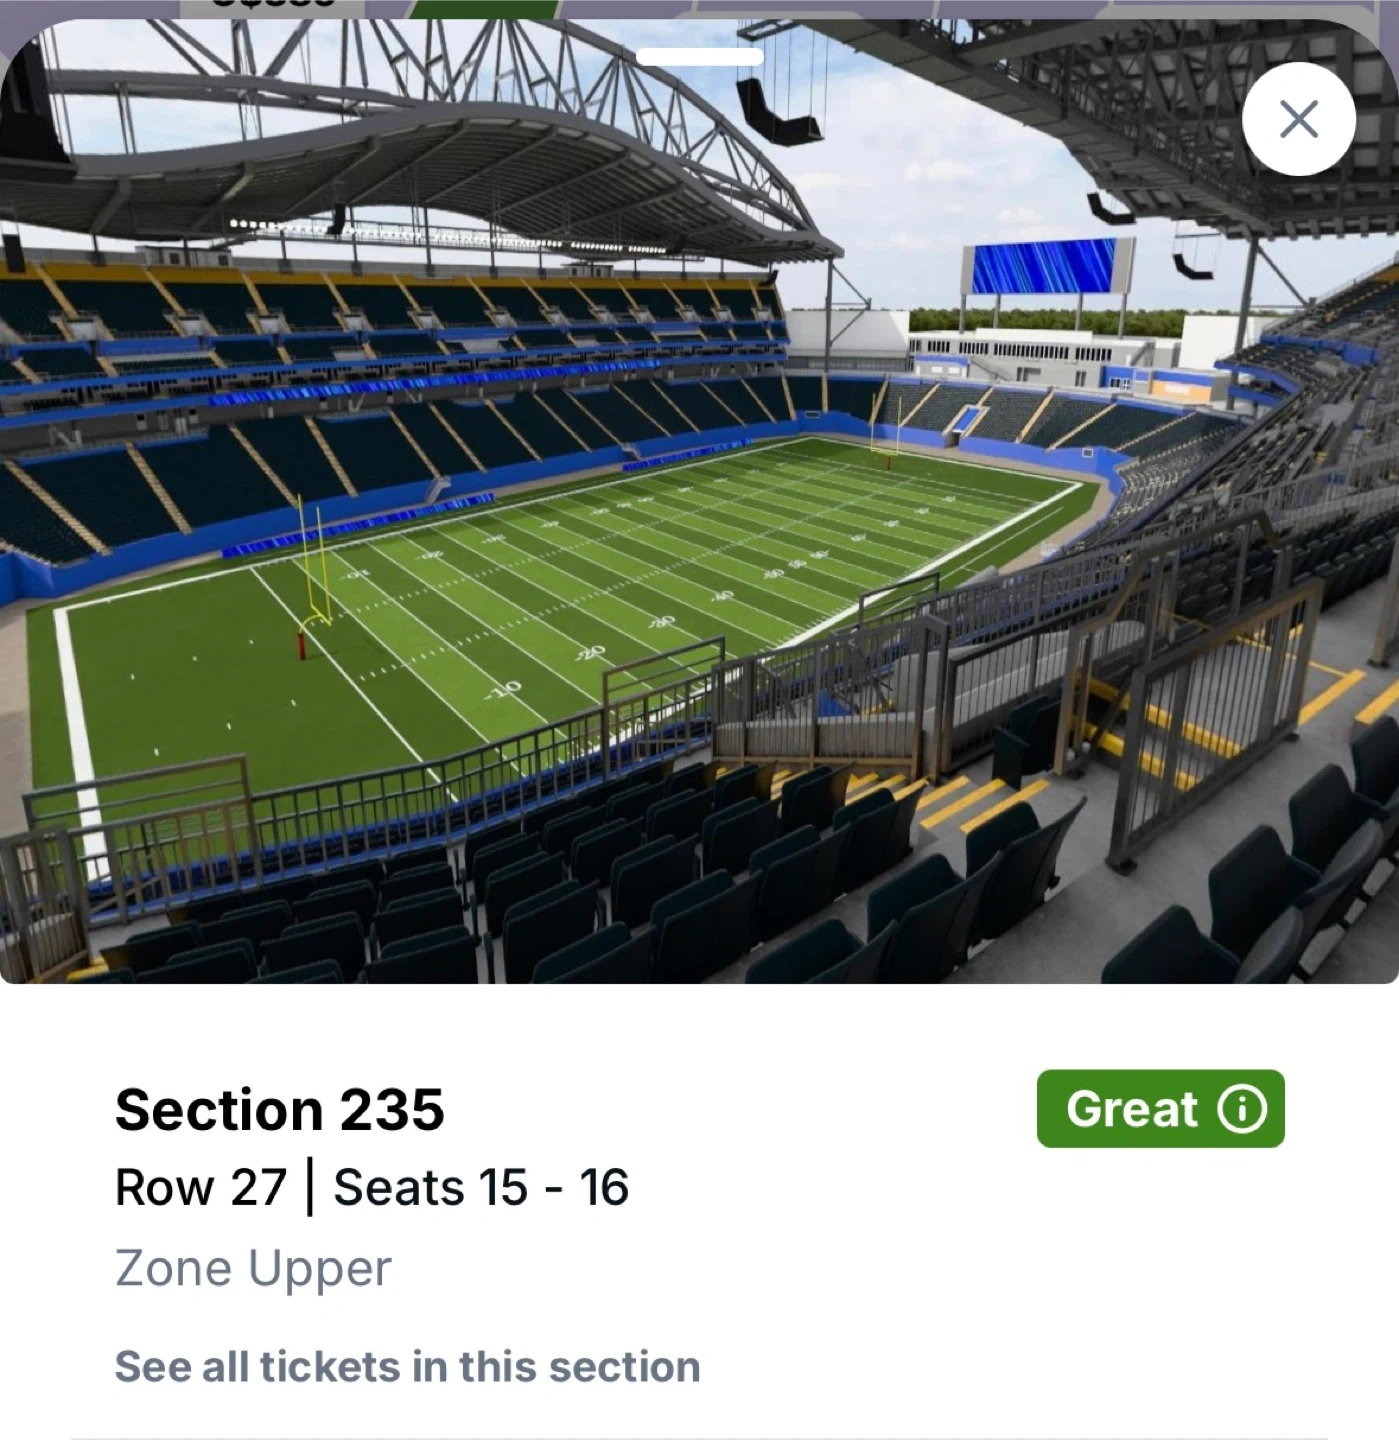Screen dimensions: 1399x1440
Task: Tap the Row 27 label
Action: (x=201, y=1188)
